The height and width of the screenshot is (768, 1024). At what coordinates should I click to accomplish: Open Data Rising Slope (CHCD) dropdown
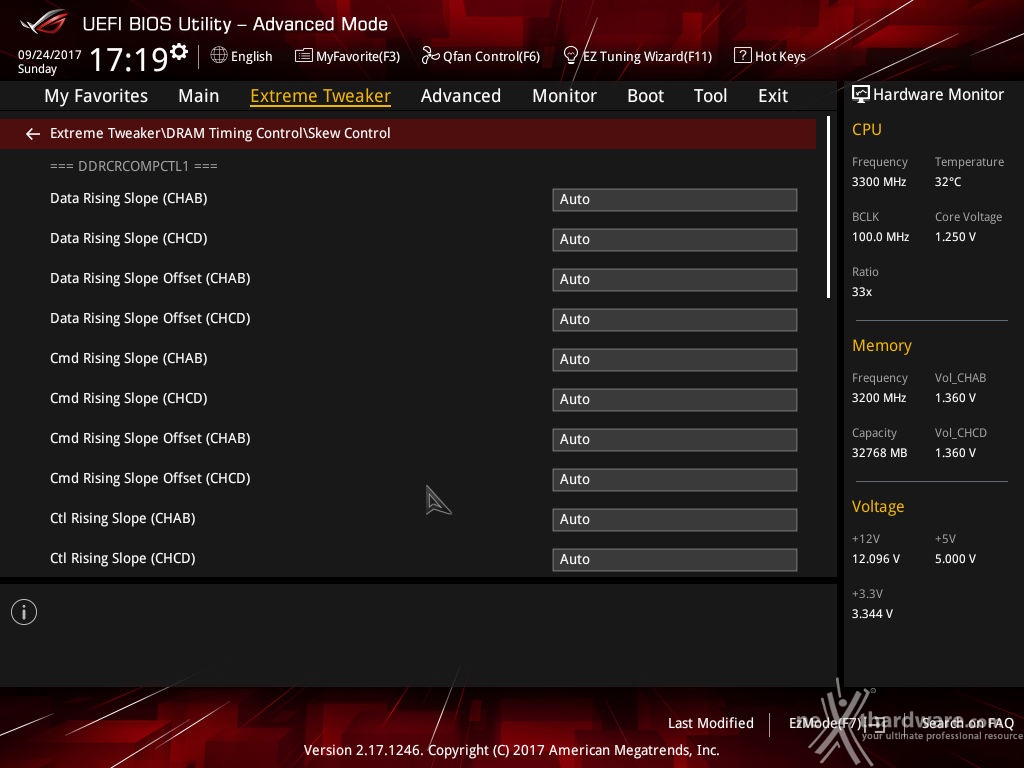tap(675, 240)
